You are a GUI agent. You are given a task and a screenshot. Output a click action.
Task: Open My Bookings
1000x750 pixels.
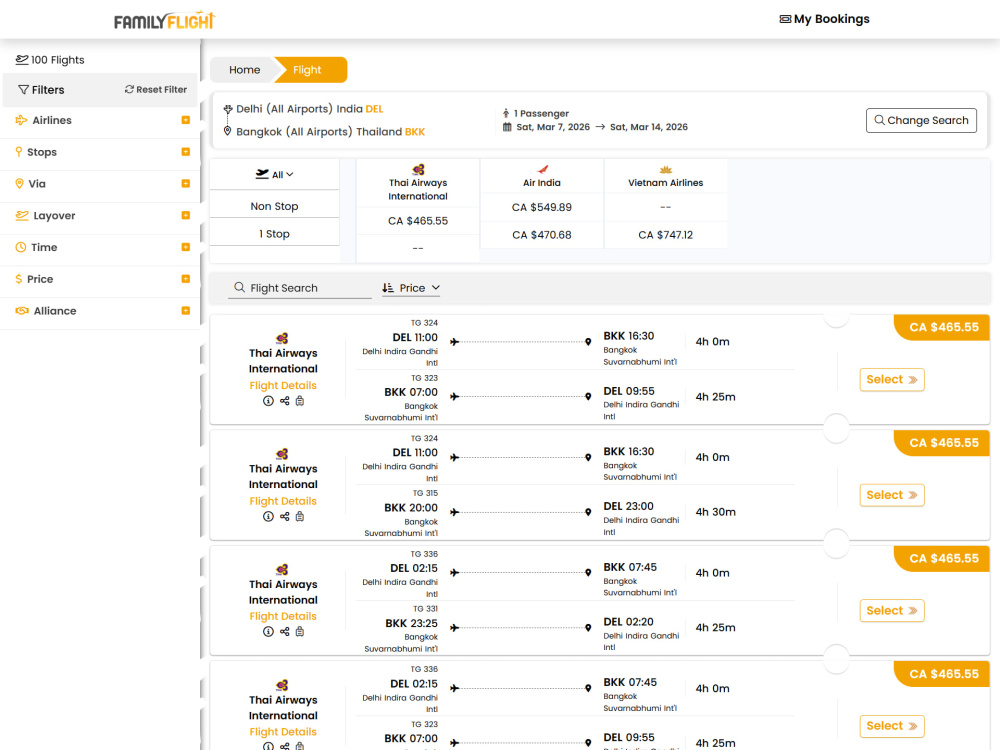824,19
